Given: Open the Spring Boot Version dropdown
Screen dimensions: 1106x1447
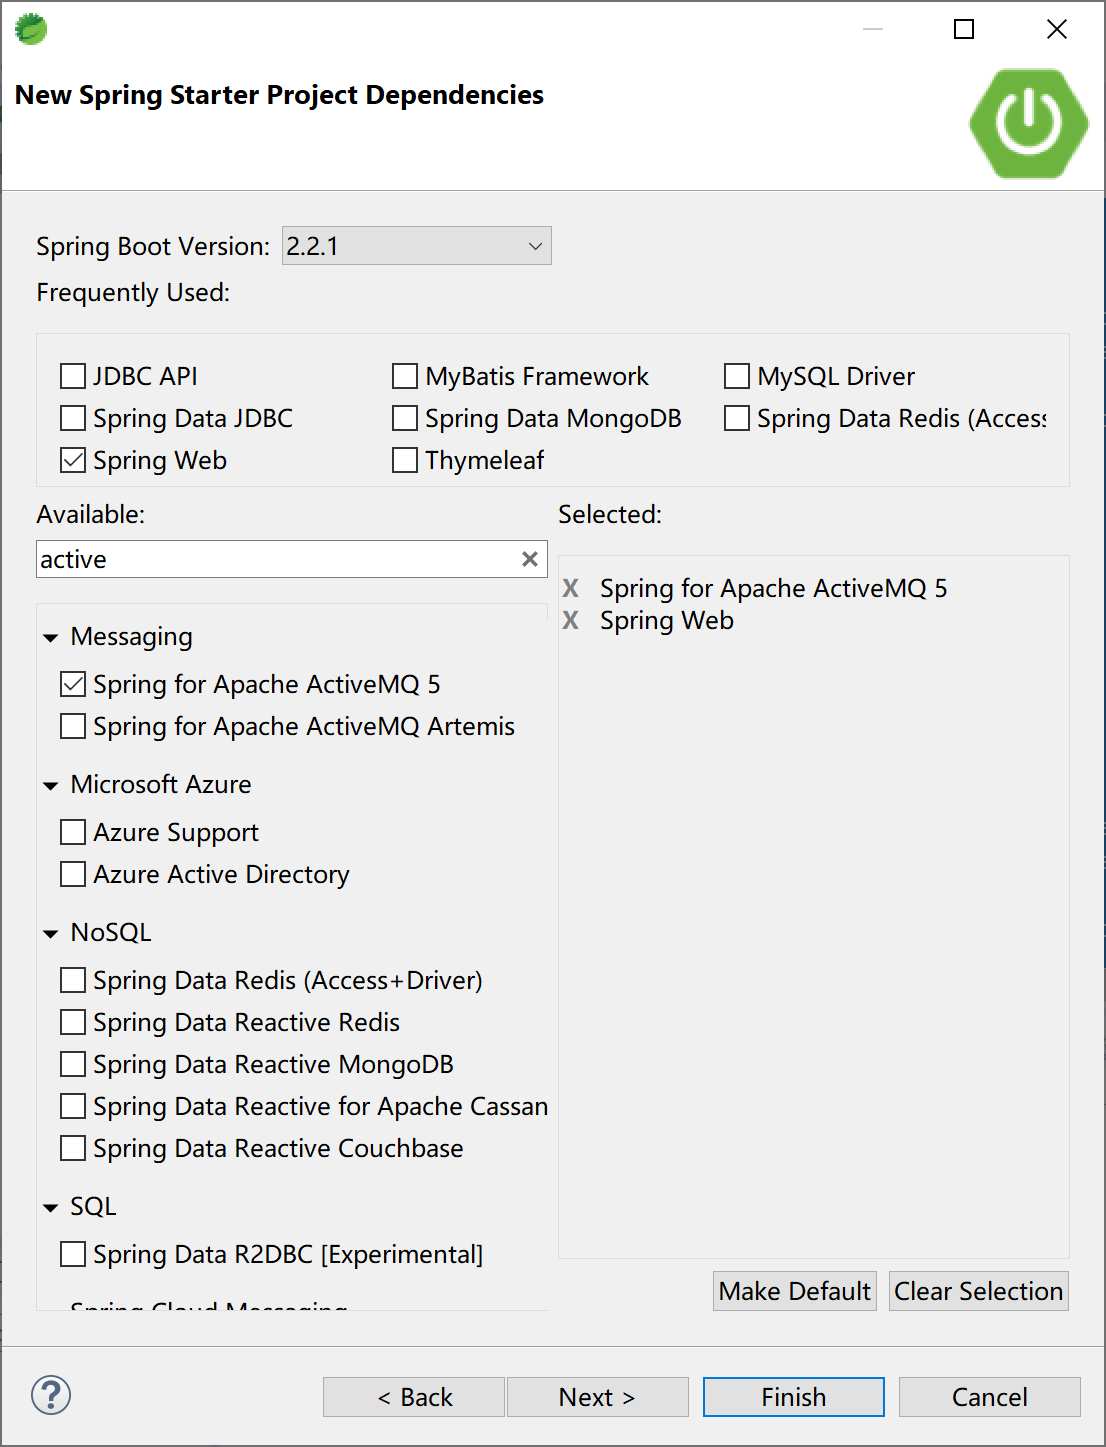Looking at the screenshot, I should [x=417, y=246].
